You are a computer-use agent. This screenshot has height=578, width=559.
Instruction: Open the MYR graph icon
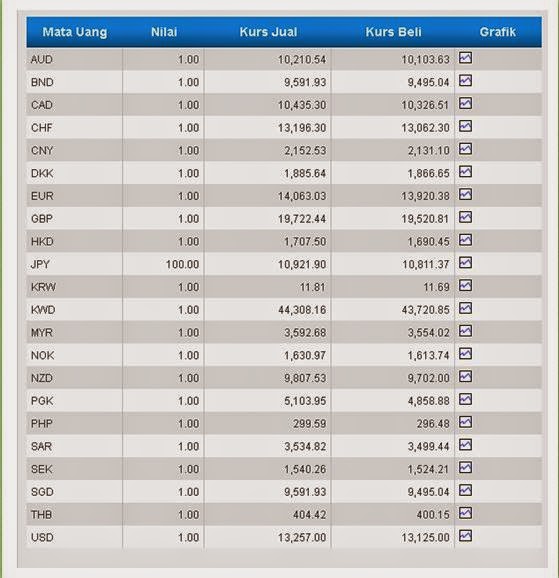(465, 331)
